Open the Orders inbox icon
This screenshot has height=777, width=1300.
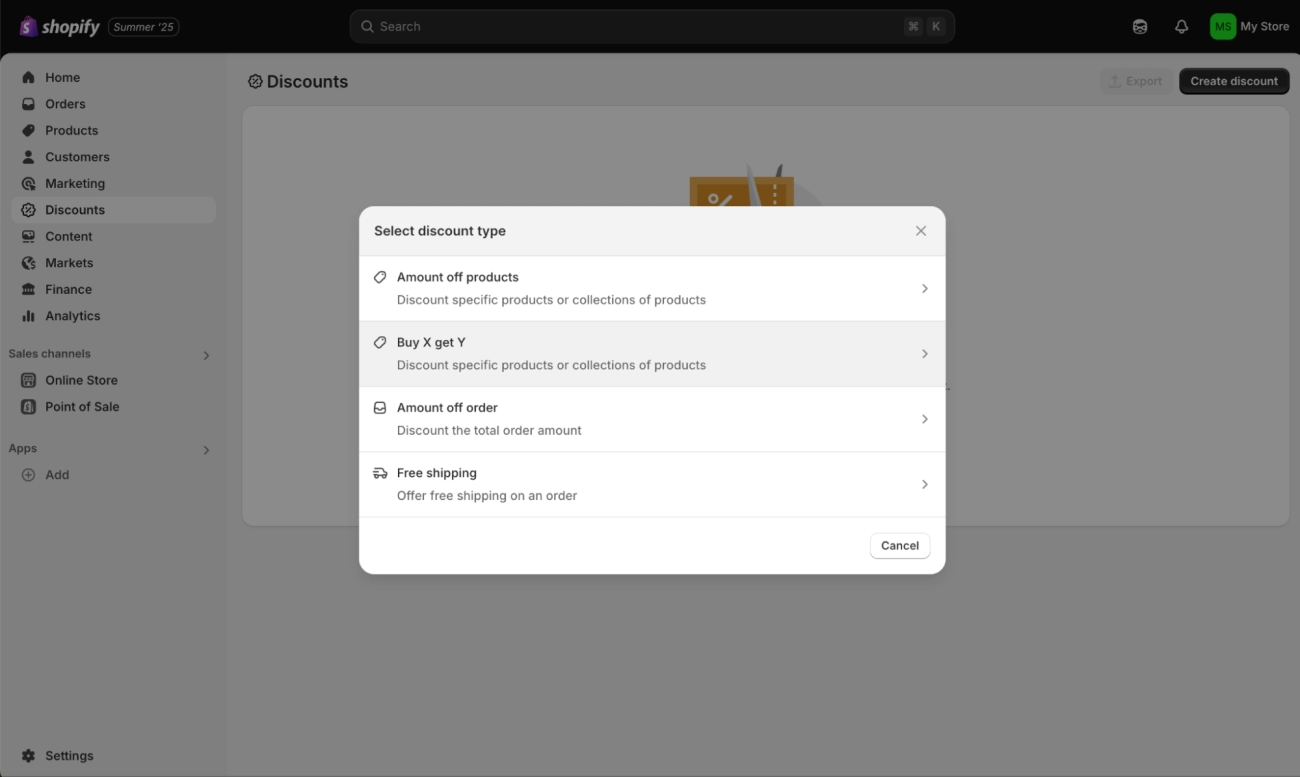pos(28,104)
